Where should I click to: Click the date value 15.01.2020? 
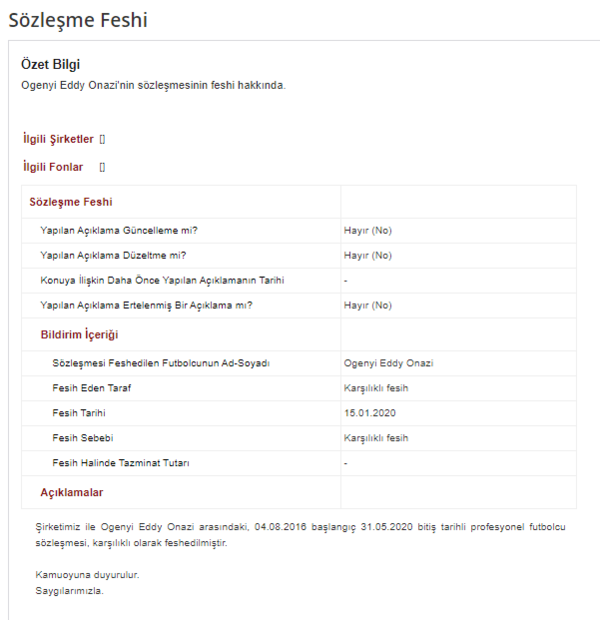(369, 412)
